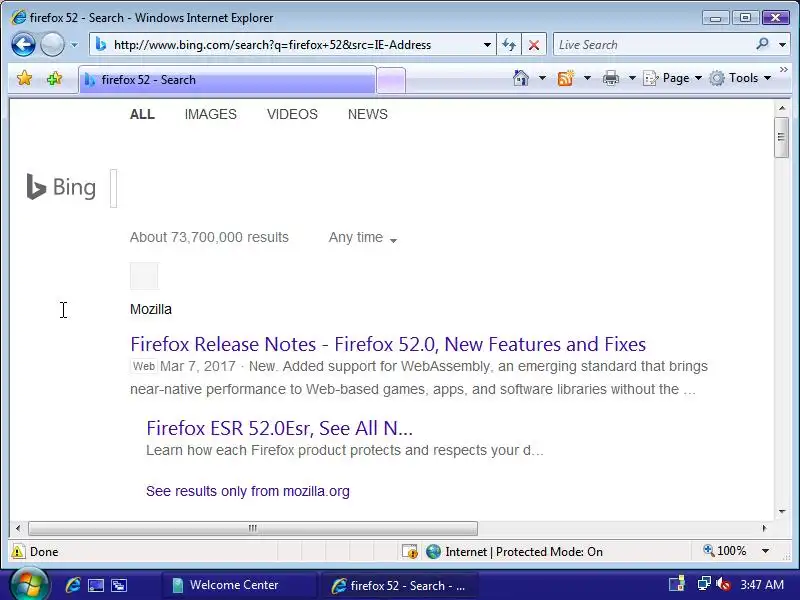The height and width of the screenshot is (600, 800).
Task: Click 'About 73,700,000 results' text
Action: click(x=209, y=237)
